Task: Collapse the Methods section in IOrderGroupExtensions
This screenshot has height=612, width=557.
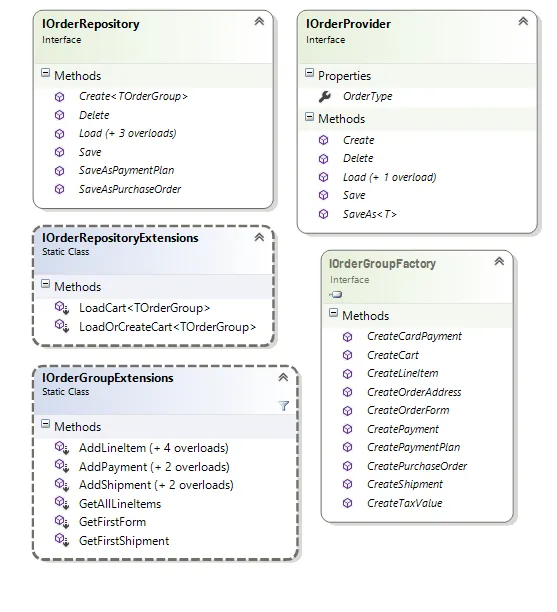Action: pos(46,424)
